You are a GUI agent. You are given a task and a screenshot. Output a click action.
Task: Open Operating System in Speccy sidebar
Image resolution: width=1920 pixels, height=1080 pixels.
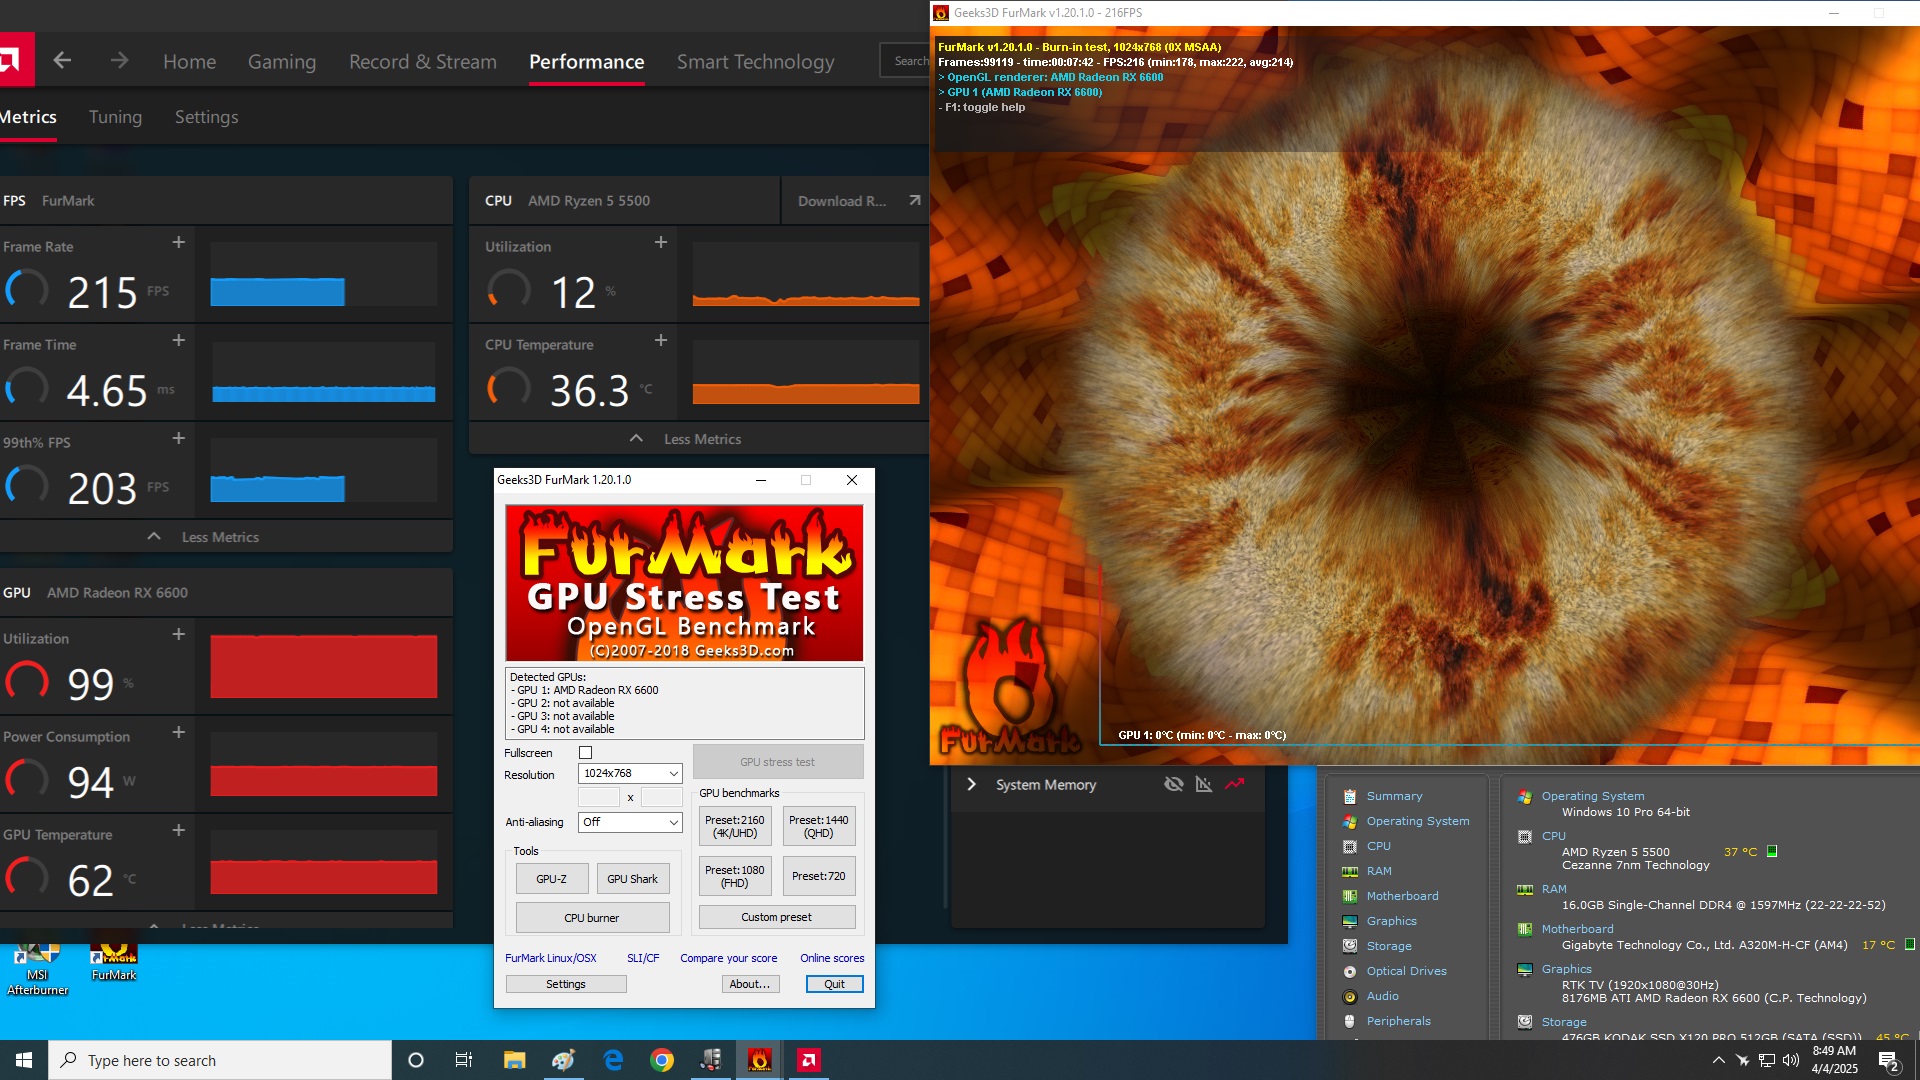(1418, 821)
